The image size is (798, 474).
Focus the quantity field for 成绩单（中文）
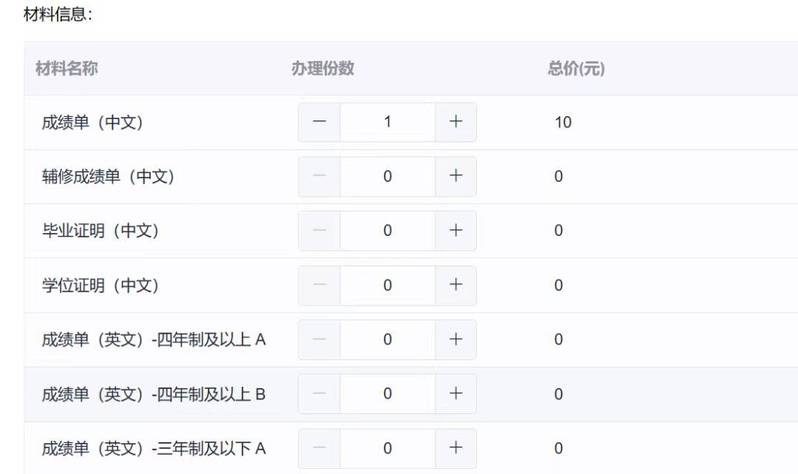[x=387, y=122]
